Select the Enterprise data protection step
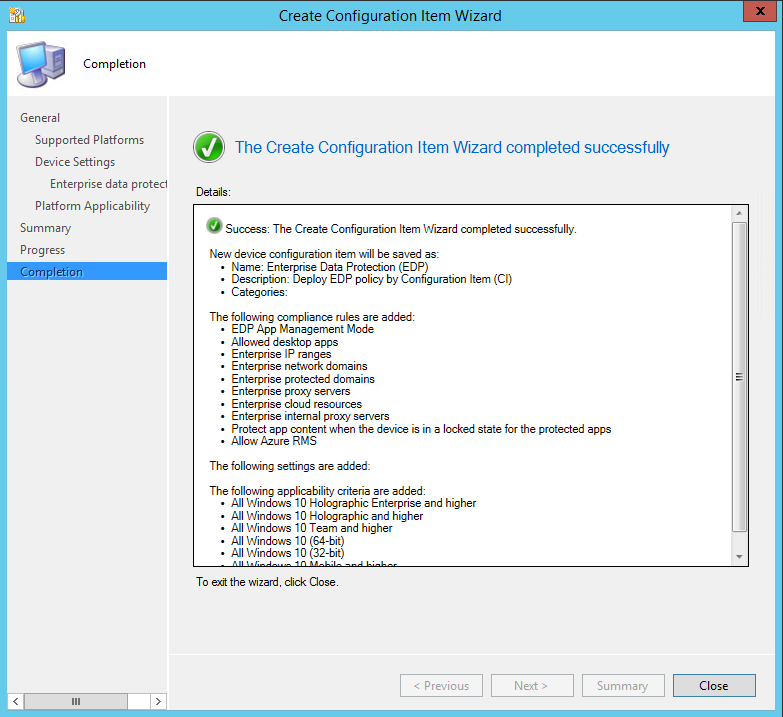Image resolution: width=783 pixels, height=717 pixels. 108,184
